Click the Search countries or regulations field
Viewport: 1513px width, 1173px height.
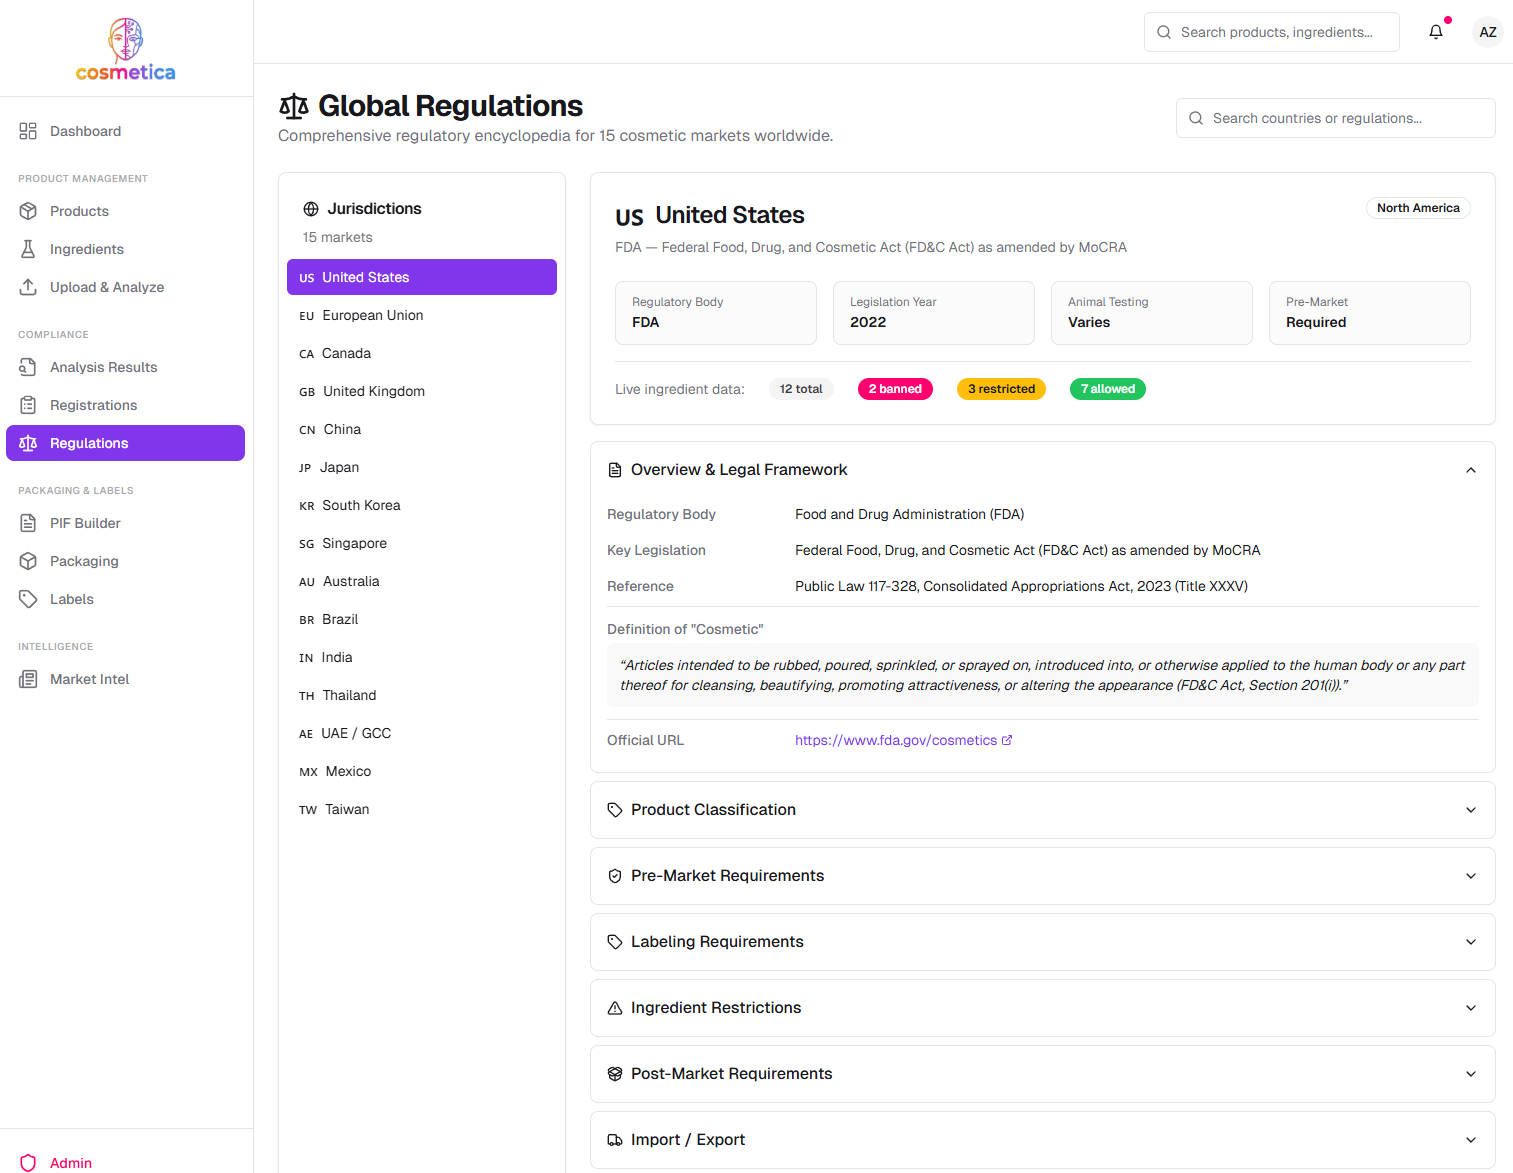tap(1335, 118)
